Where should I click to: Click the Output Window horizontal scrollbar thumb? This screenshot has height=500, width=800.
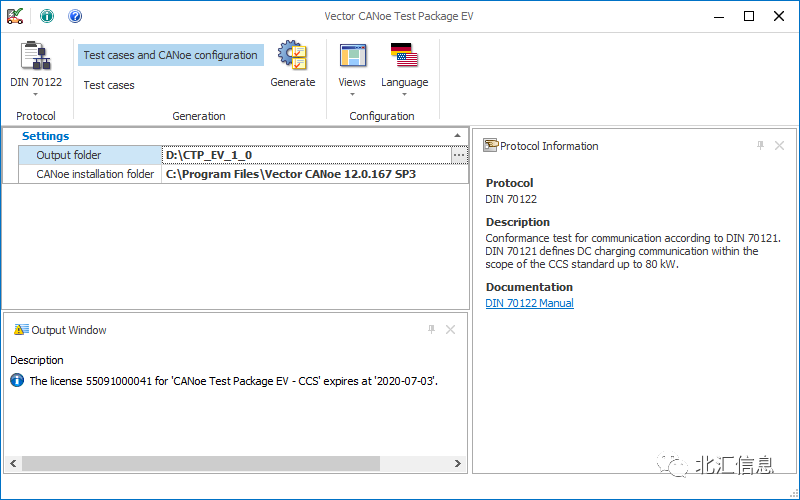pos(201,463)
